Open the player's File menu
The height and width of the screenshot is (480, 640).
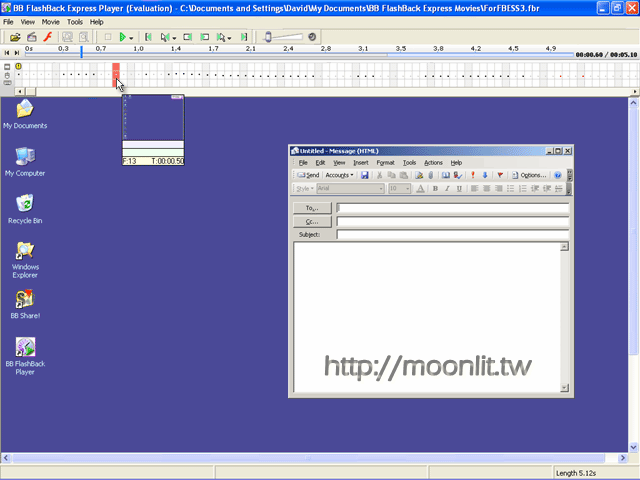(8, 21)
